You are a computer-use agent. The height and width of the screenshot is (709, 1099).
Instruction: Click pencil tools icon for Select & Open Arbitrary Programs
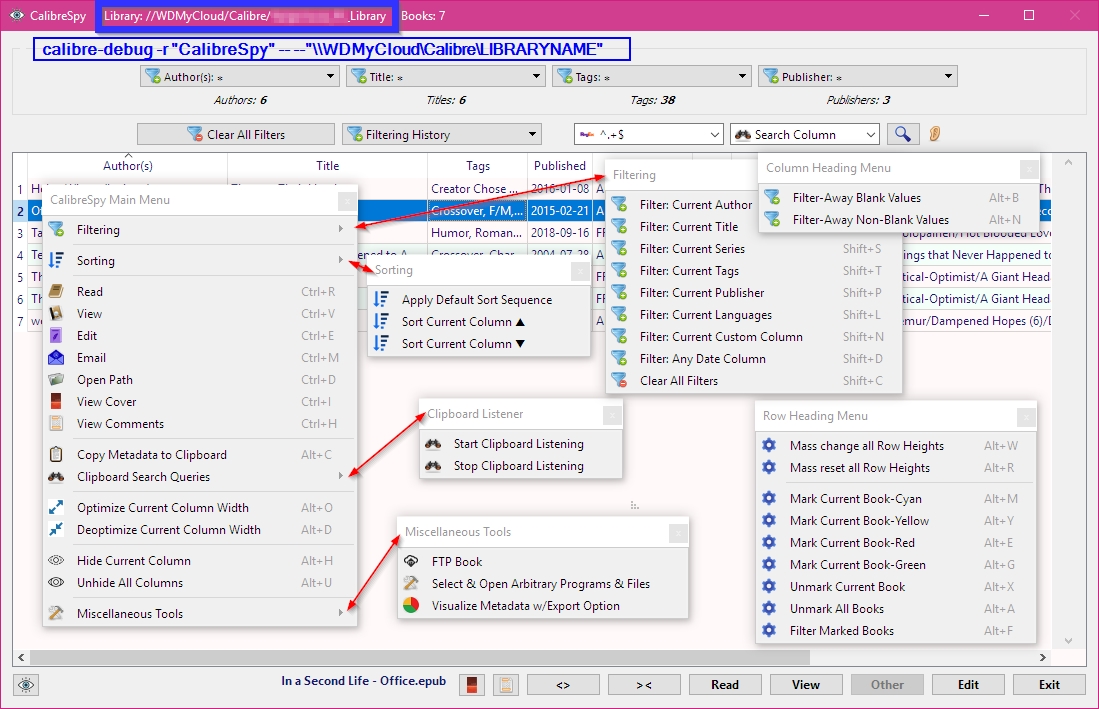(x=411, y=584)
